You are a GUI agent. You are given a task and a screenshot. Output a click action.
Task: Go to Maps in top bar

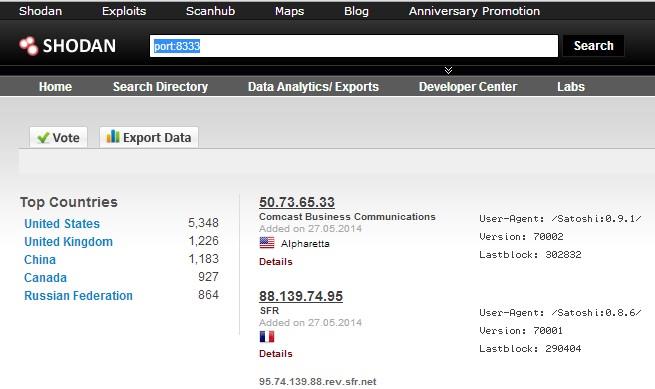click(289, 11)
